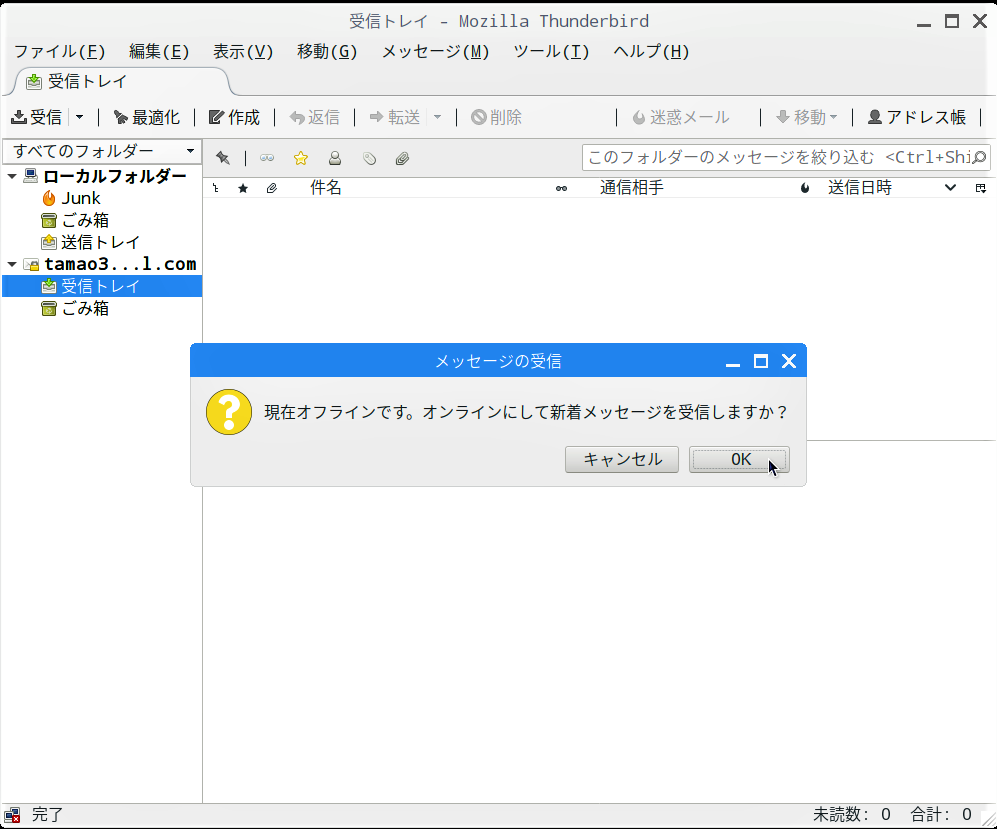The height and width of the screenshot is (829, 997).
Task: Click the 迷惑メール junk button
Action: point(681,117)
